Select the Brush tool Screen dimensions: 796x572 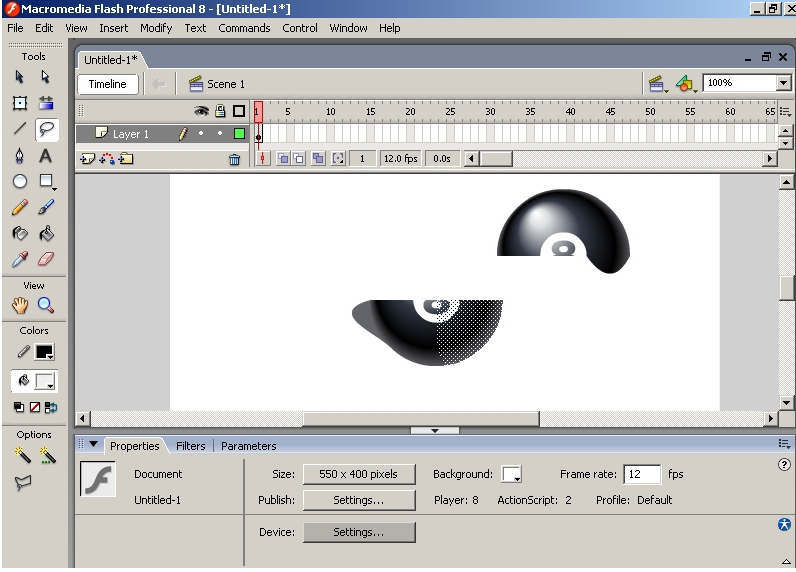tap(46, 207)
